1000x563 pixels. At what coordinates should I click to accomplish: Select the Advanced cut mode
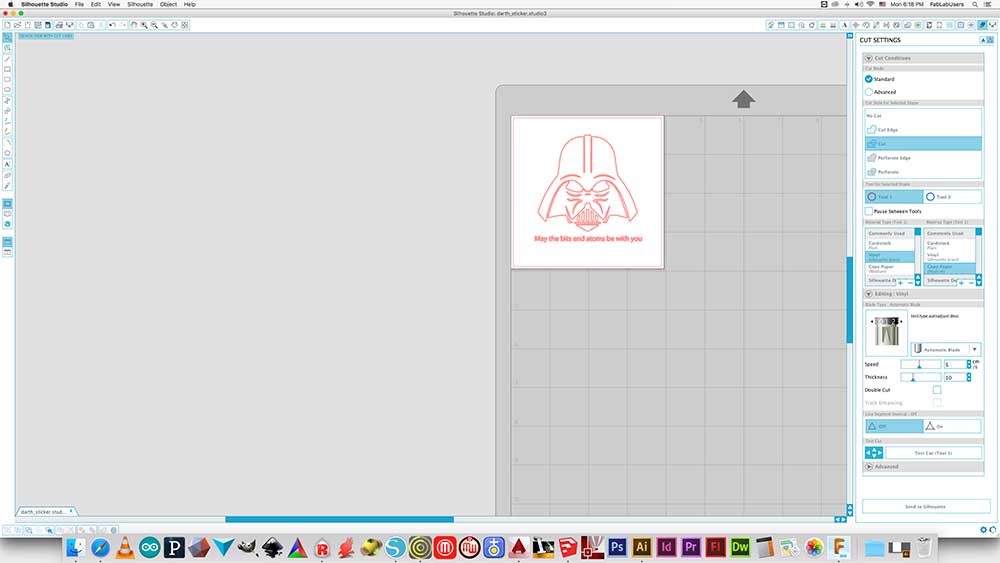(x=869, y=92)
